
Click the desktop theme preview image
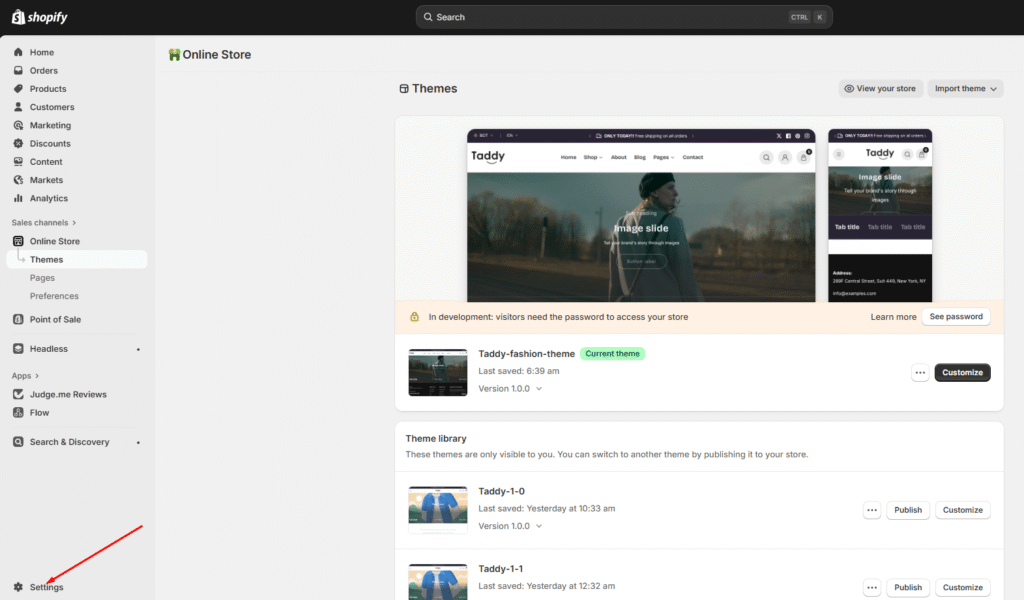tap(641, 215)
